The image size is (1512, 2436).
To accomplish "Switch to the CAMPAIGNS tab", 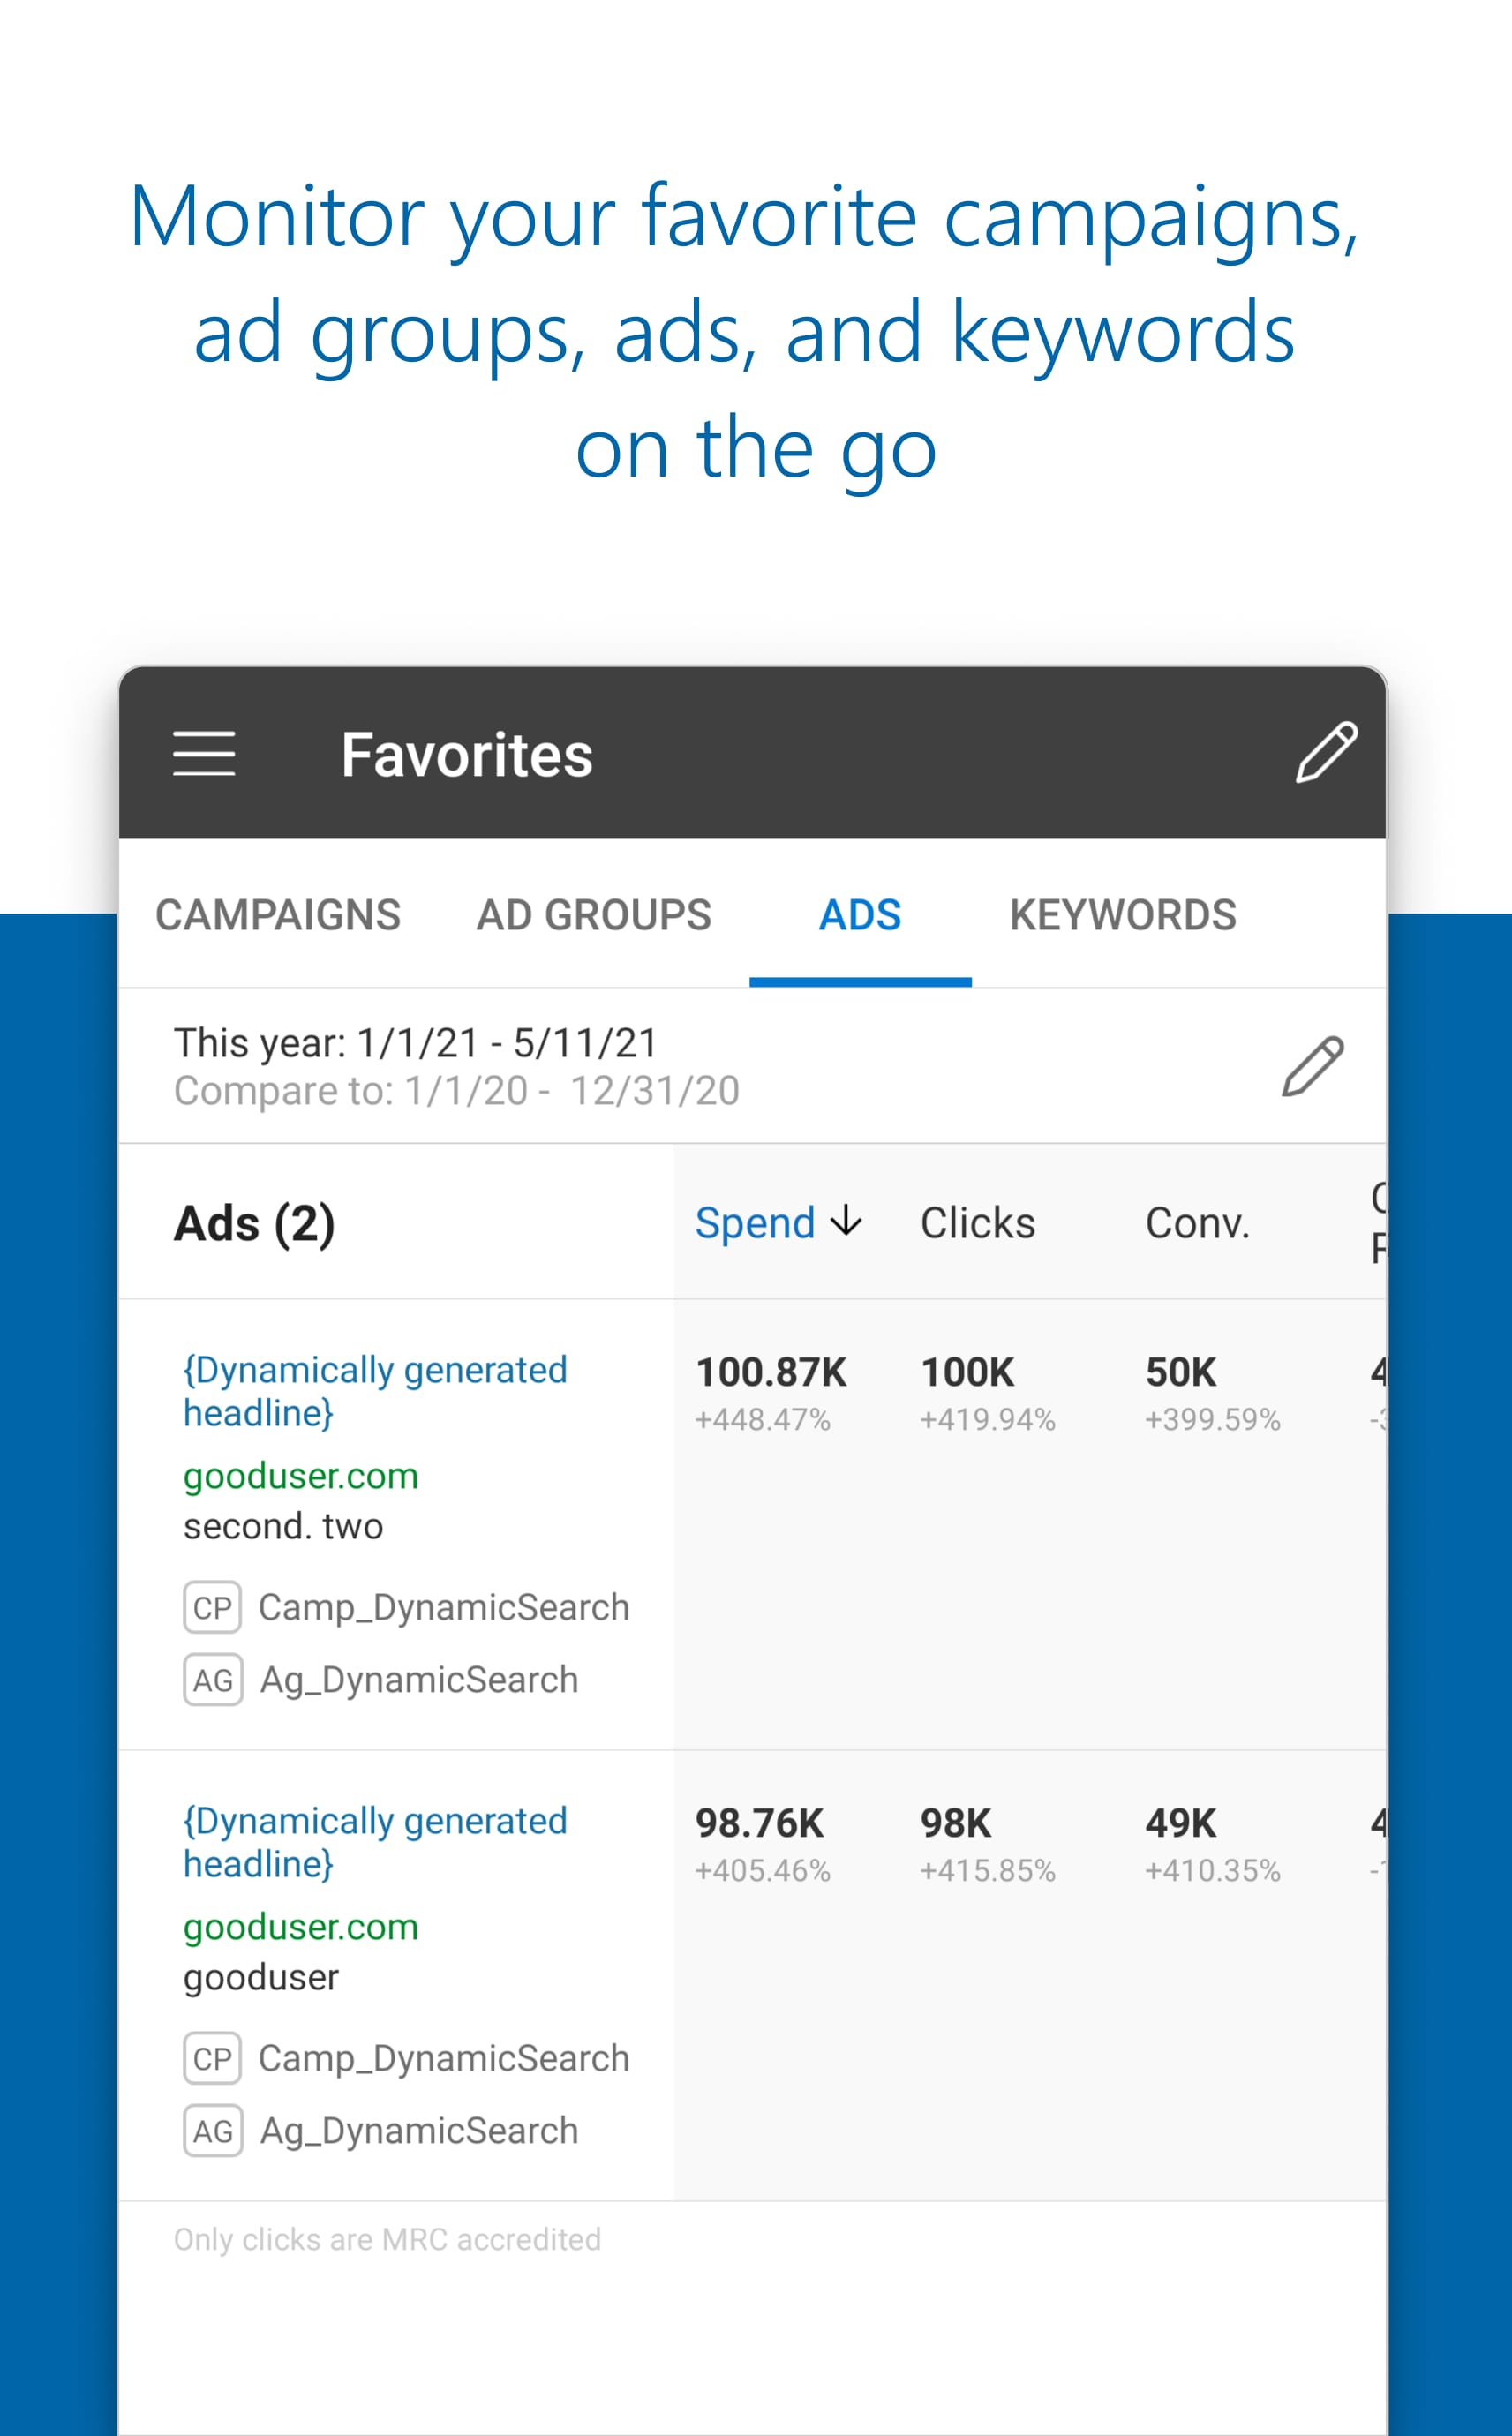I will 279,914.
